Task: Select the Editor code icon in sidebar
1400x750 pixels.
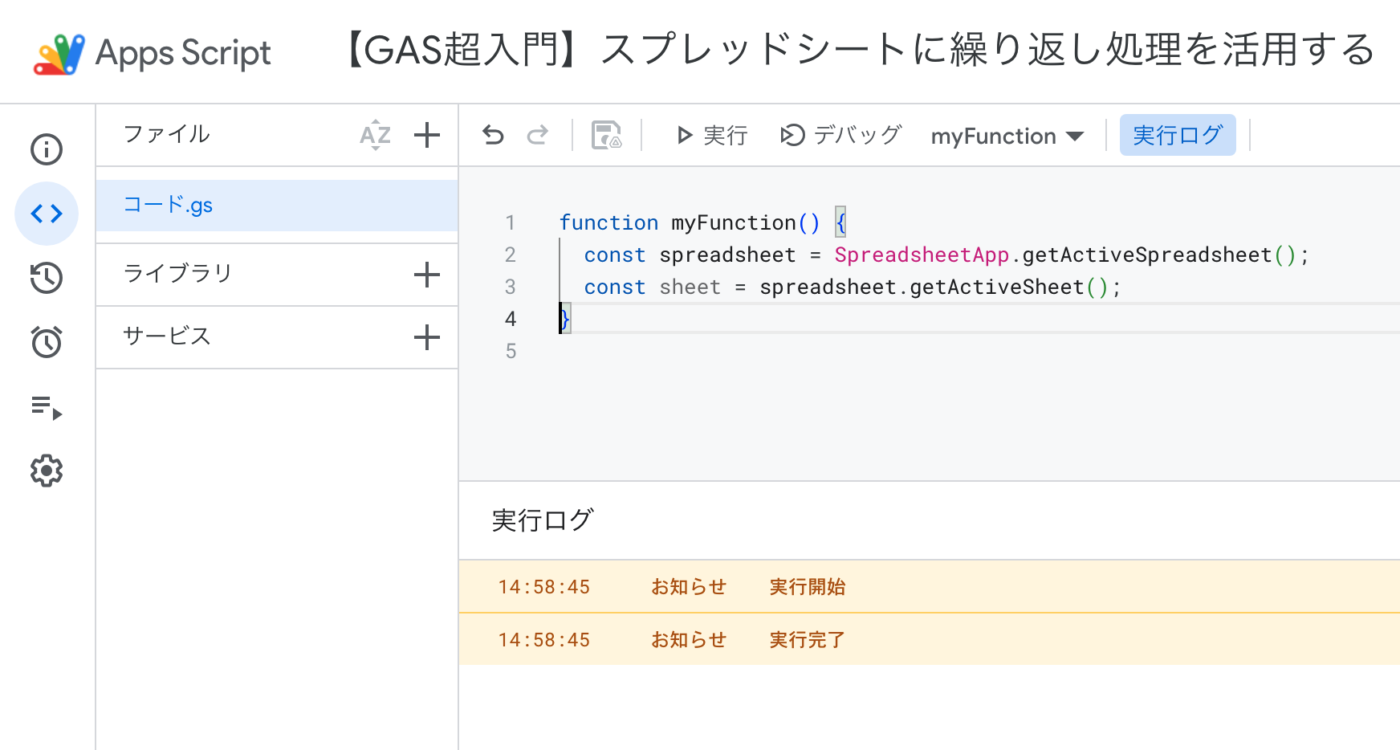Action: [x=46, y=214]
